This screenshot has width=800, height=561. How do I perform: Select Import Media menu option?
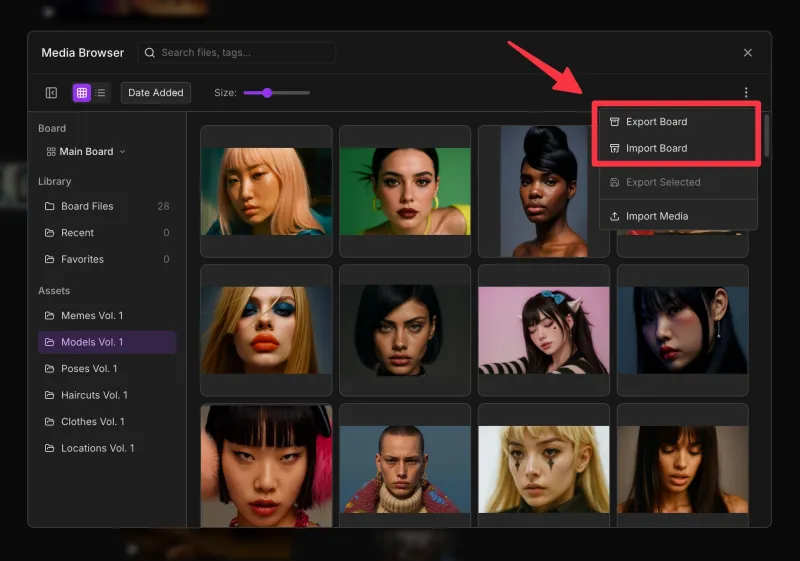[x=656, y=216]
